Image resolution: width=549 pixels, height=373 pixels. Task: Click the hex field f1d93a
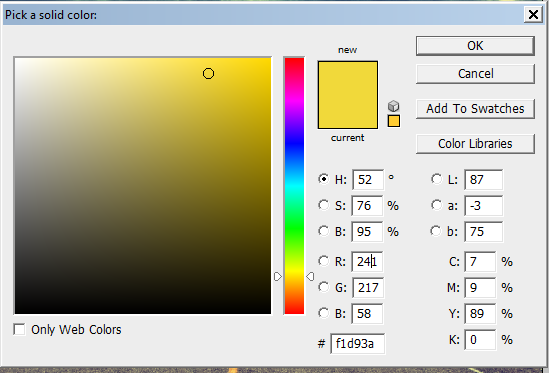357,344
